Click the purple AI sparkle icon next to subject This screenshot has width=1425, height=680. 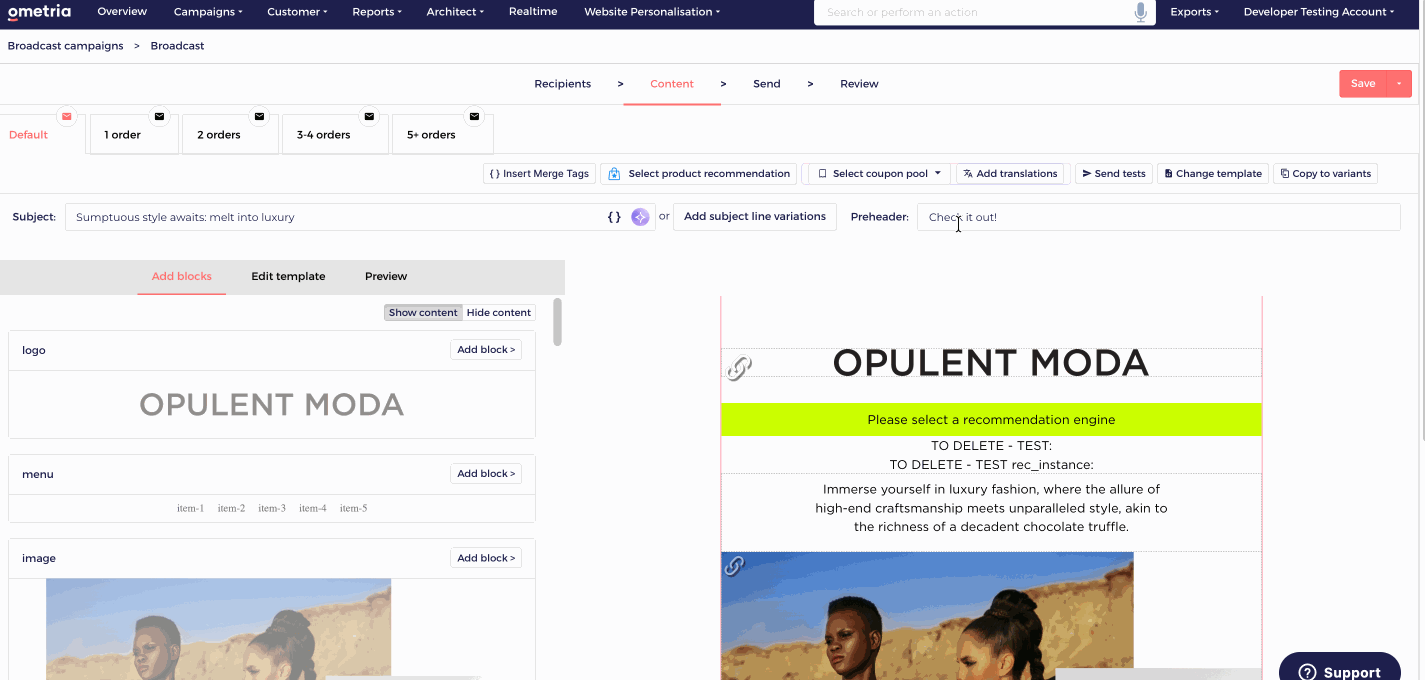point(640,217)
